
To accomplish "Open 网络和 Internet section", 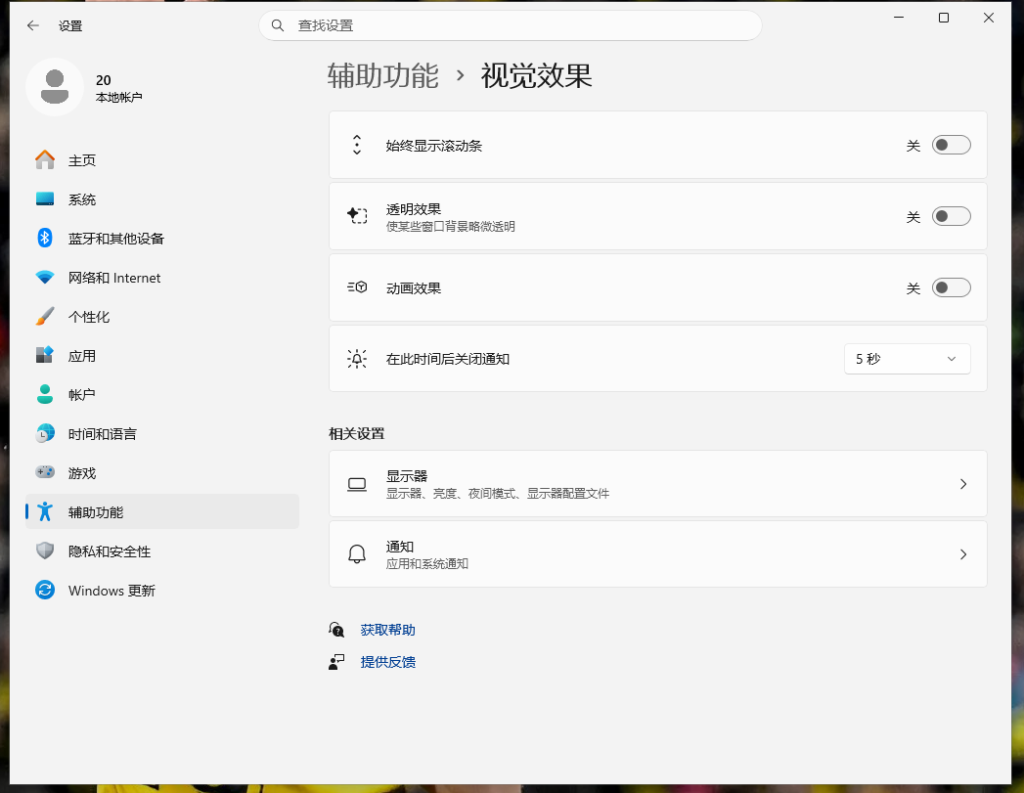I will tap(162, 278).
